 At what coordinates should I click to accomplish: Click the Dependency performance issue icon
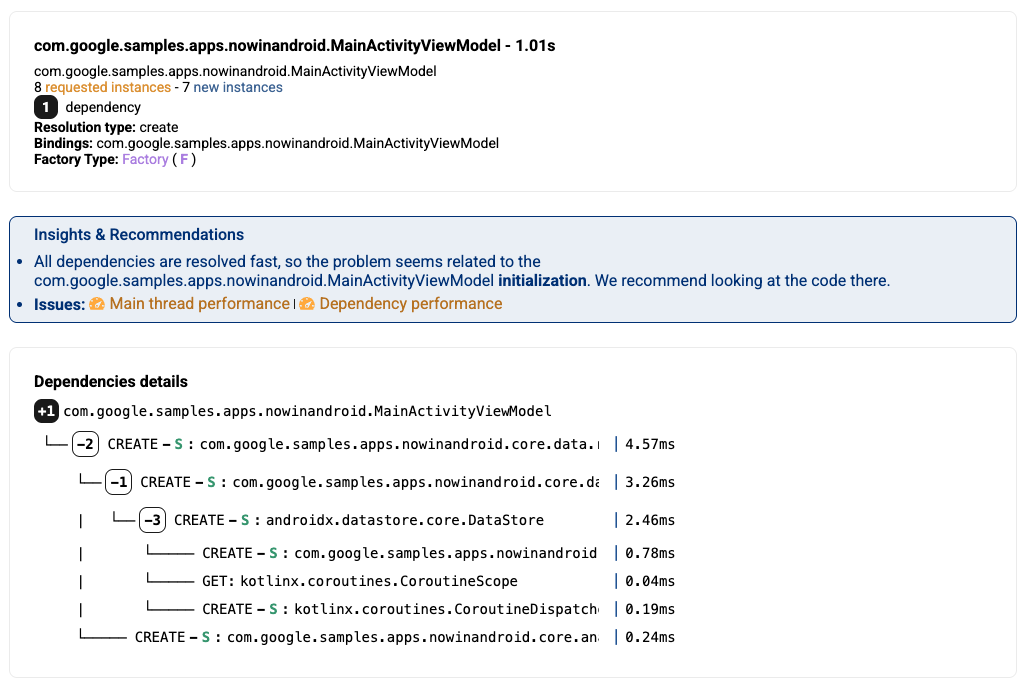point(307,304)
